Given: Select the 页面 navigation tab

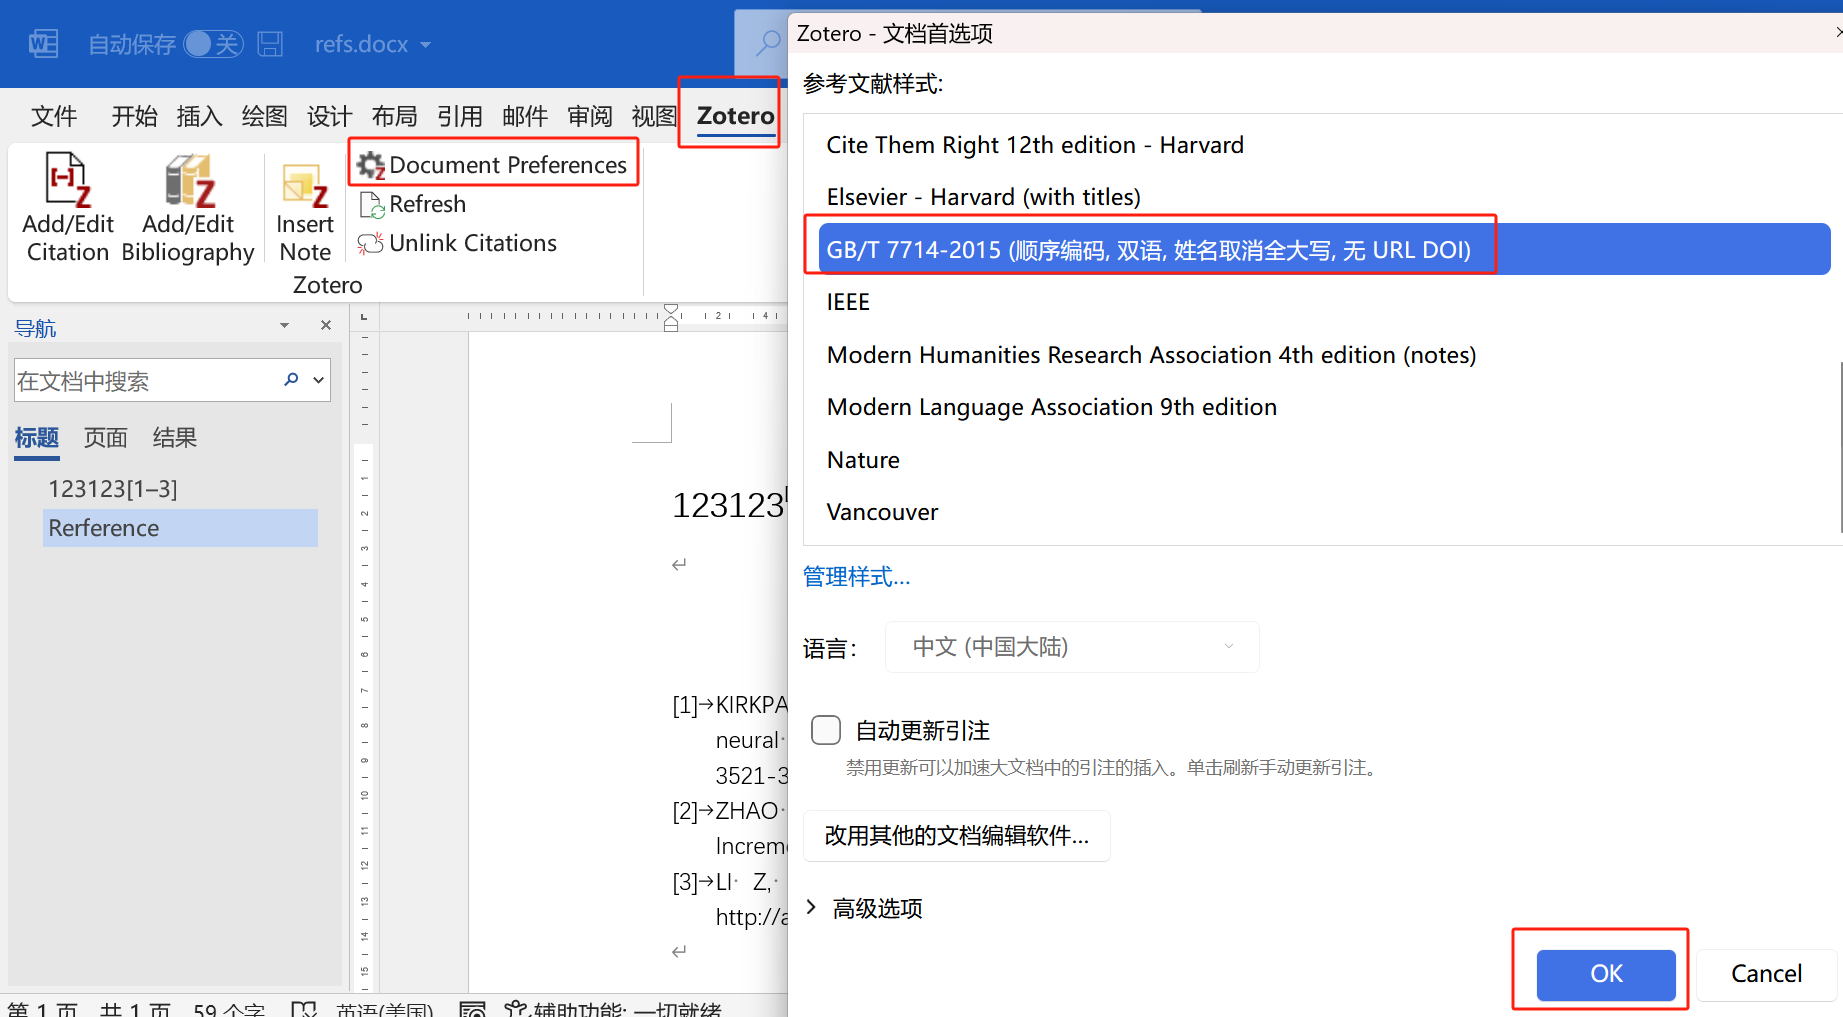Looking at the screenshot, I should (106, 438).
